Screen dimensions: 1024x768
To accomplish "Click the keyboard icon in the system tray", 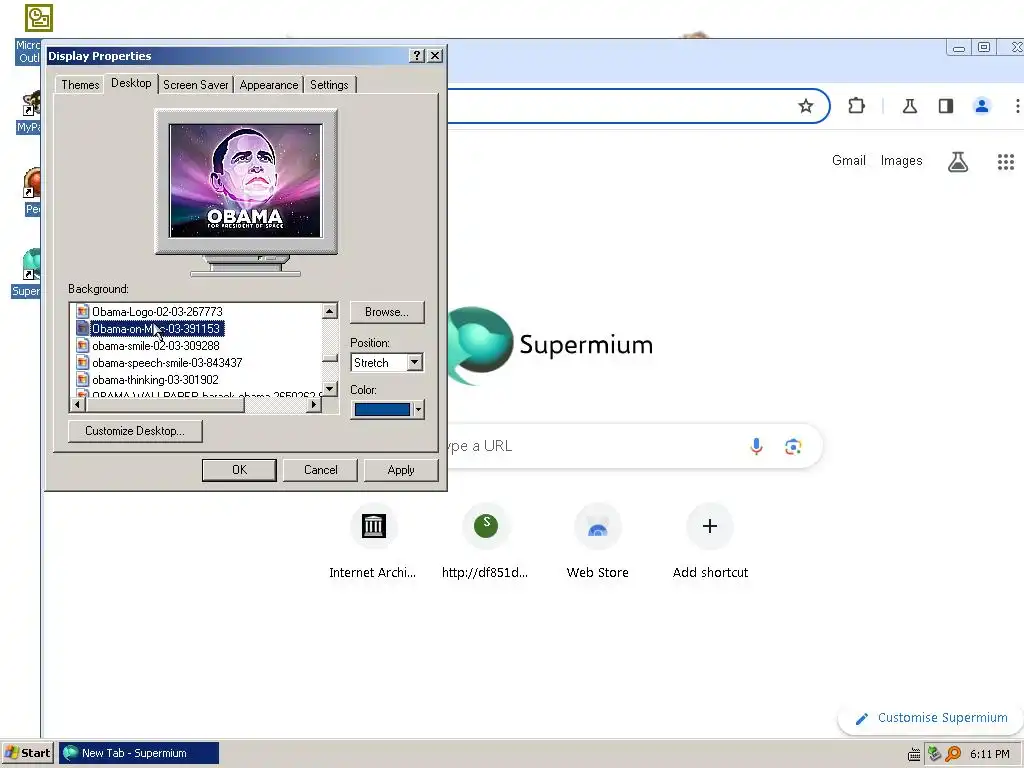I will click(914, 755).
